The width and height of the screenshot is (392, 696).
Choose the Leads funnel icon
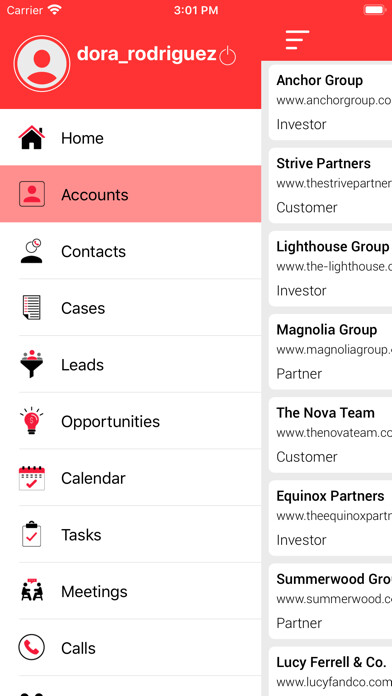click(32, 364)
